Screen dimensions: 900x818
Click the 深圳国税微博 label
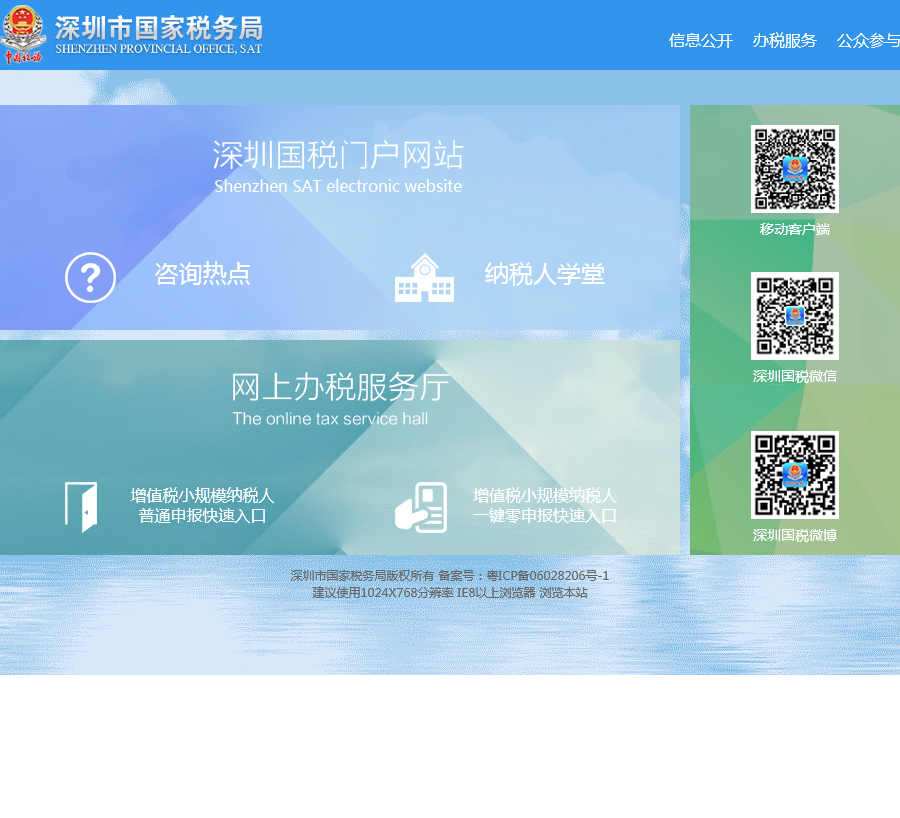coord(794,535)
